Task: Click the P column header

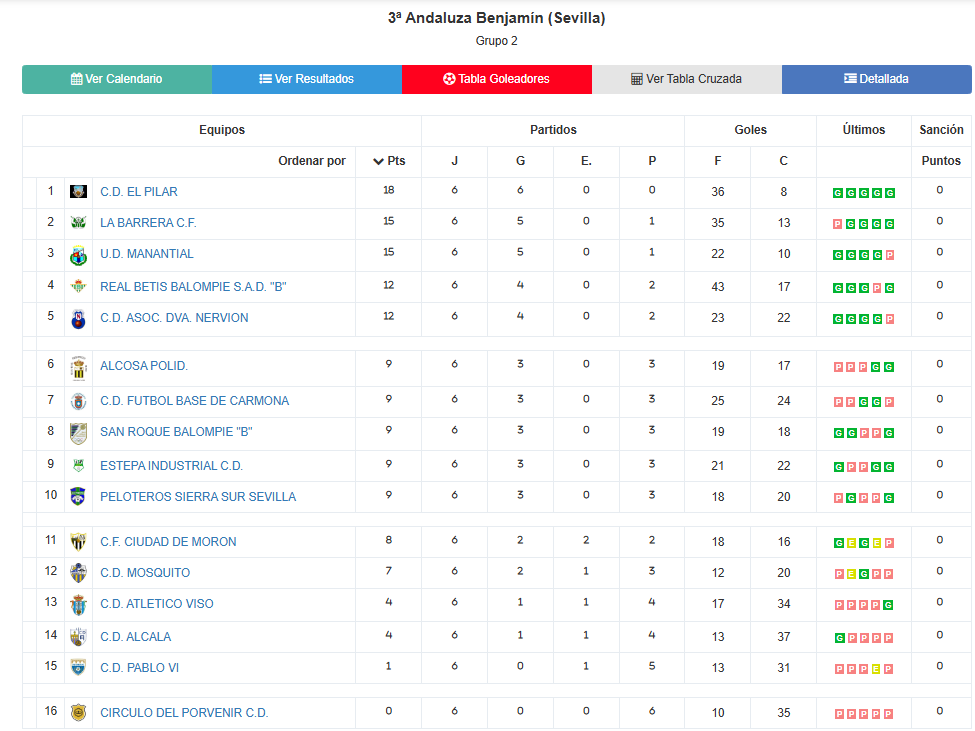Action: pyautogui.click(x=652, y=162)
